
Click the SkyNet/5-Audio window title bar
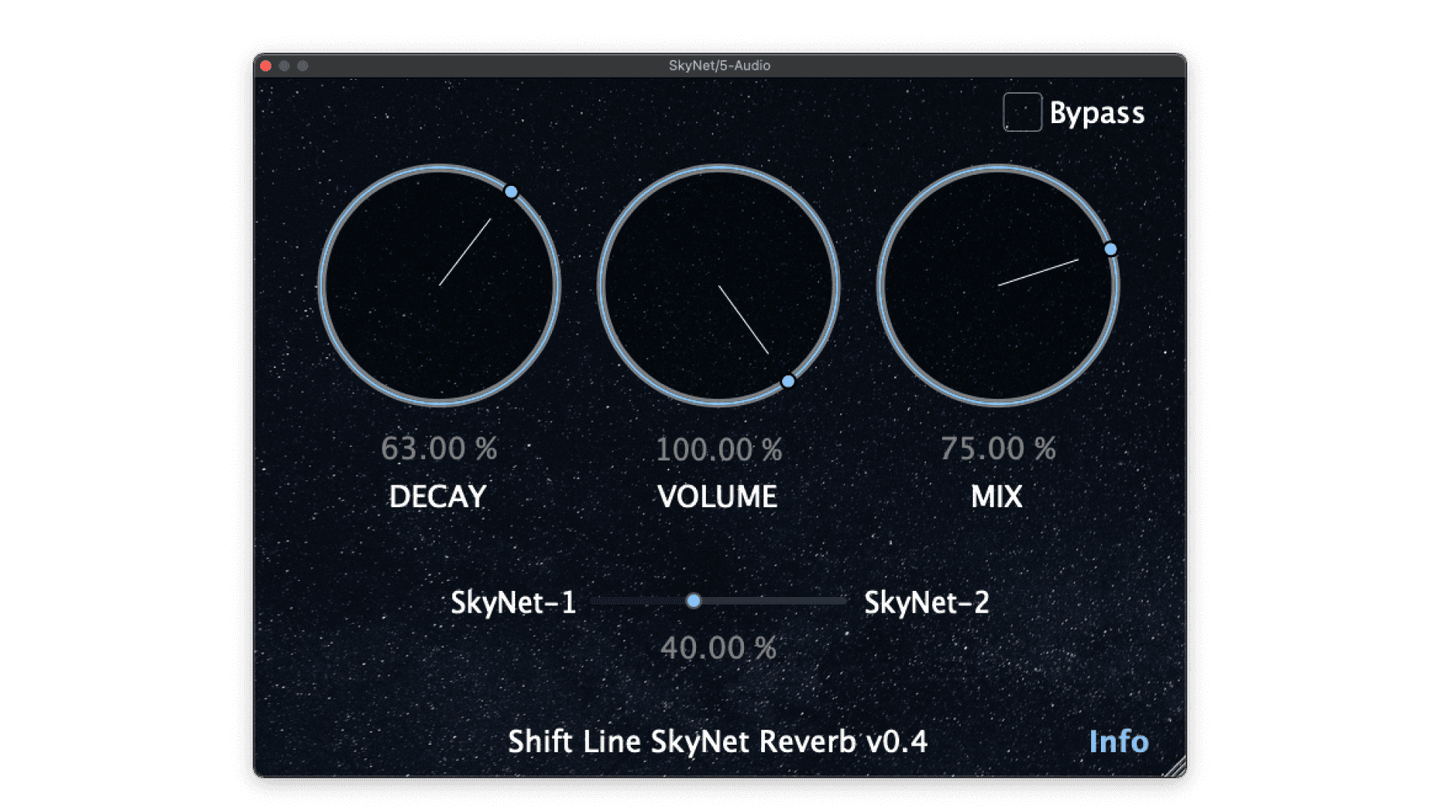tap(720, 65)
